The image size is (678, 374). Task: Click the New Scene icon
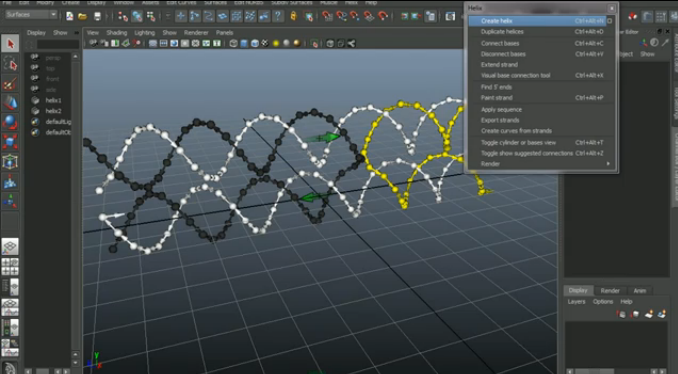tap(70, 16)
